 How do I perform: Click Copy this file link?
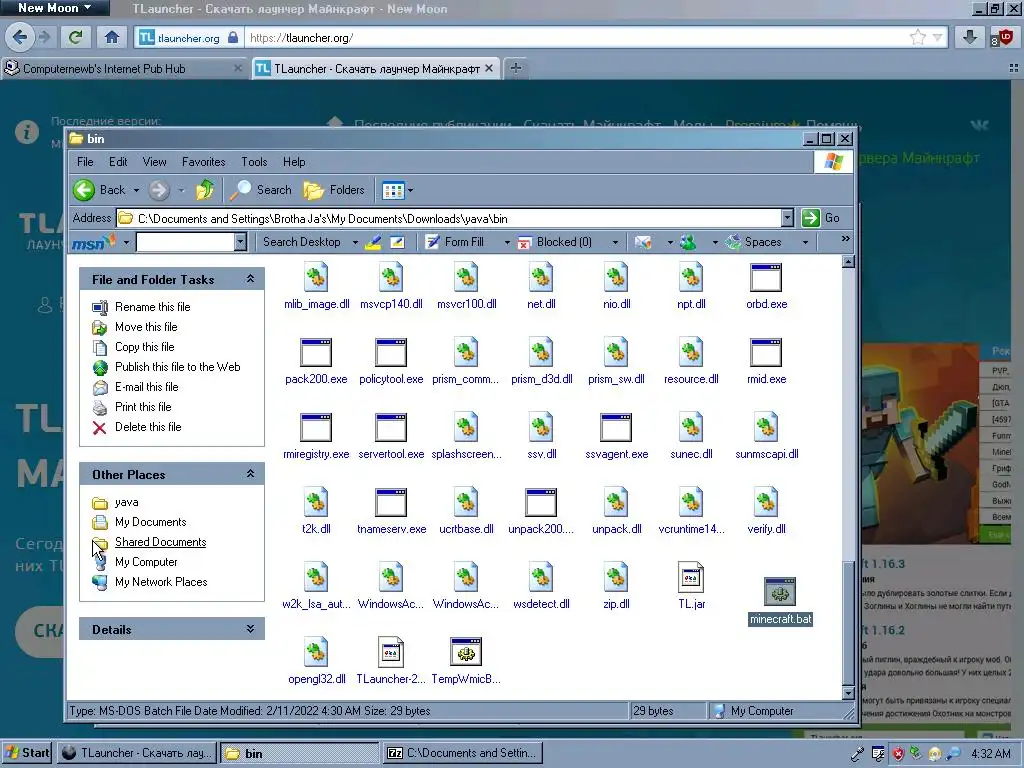tap(144, 347)
